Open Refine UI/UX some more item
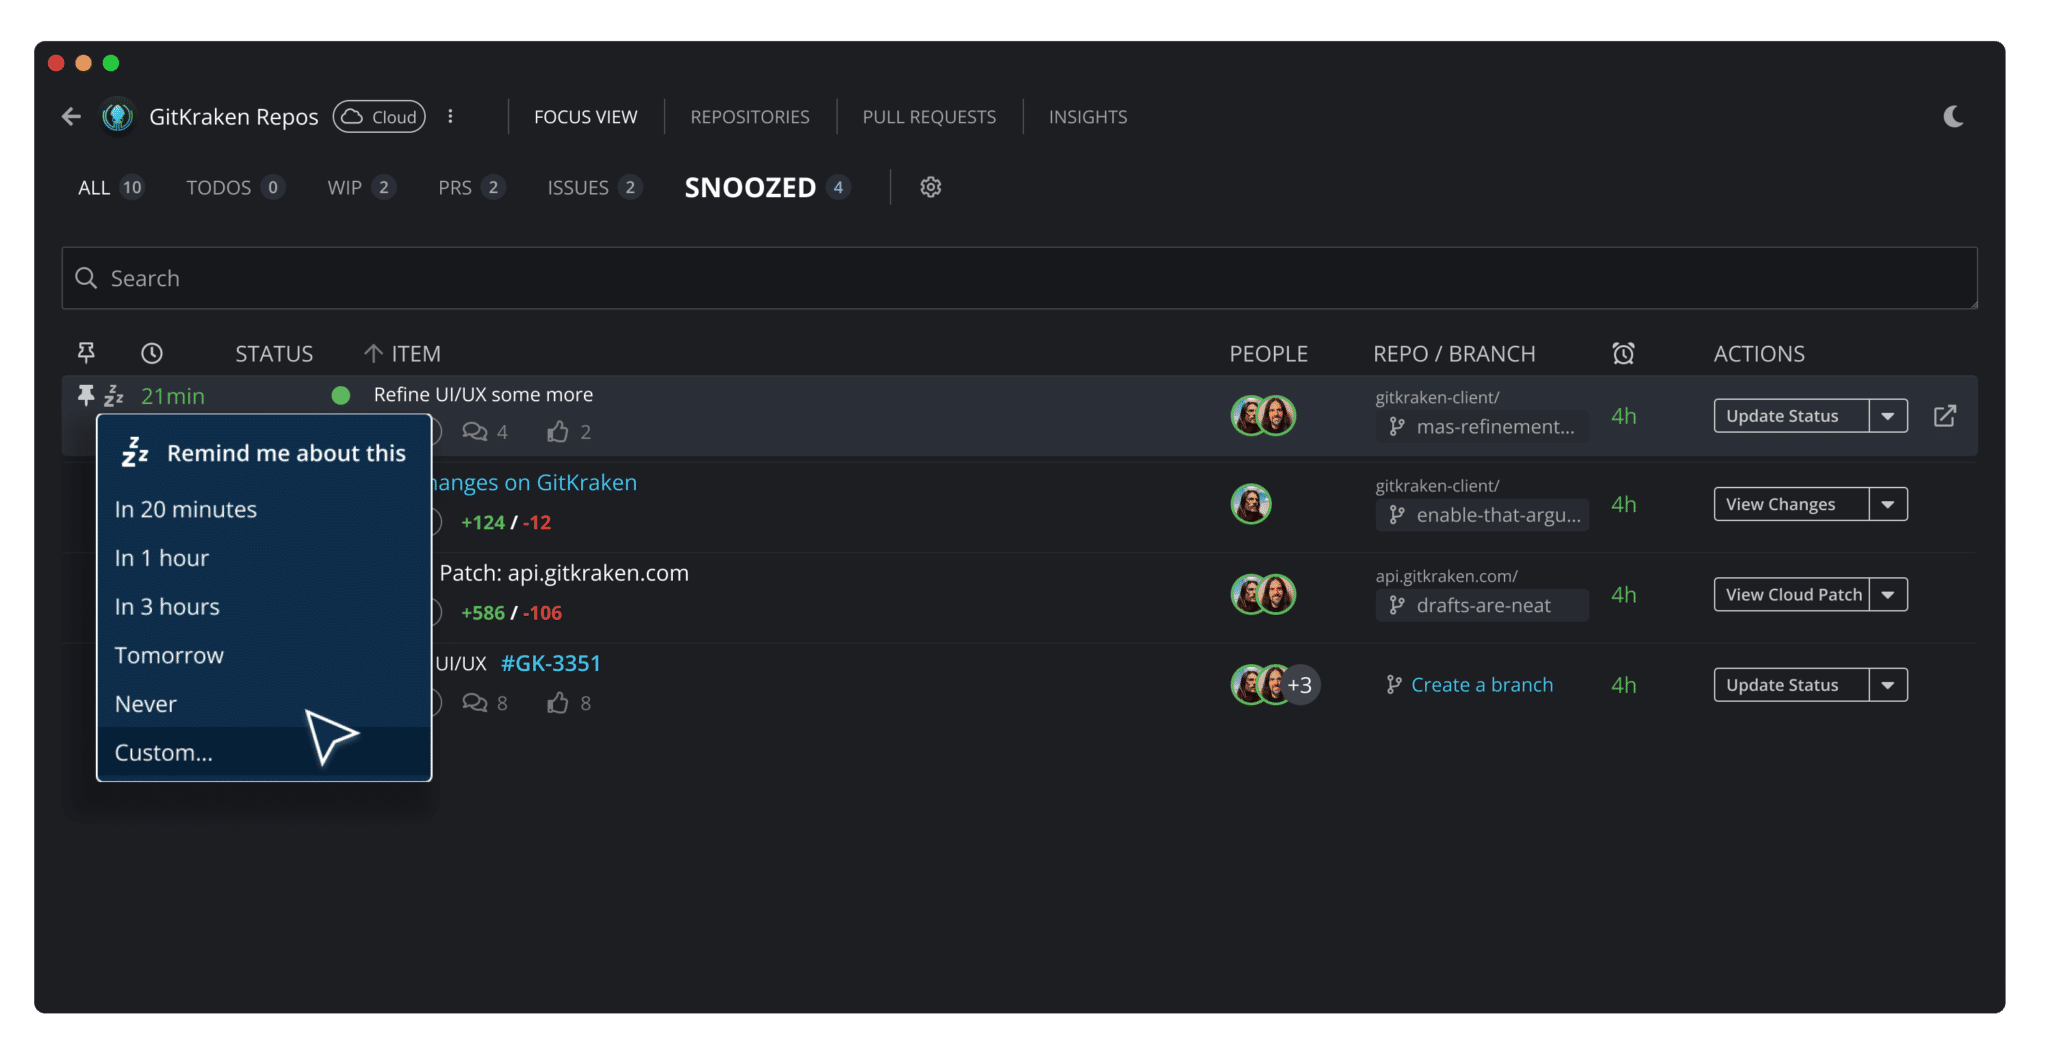This screenshot has height=1049, width=2048. pyautogui.click(x=483, y=395)
